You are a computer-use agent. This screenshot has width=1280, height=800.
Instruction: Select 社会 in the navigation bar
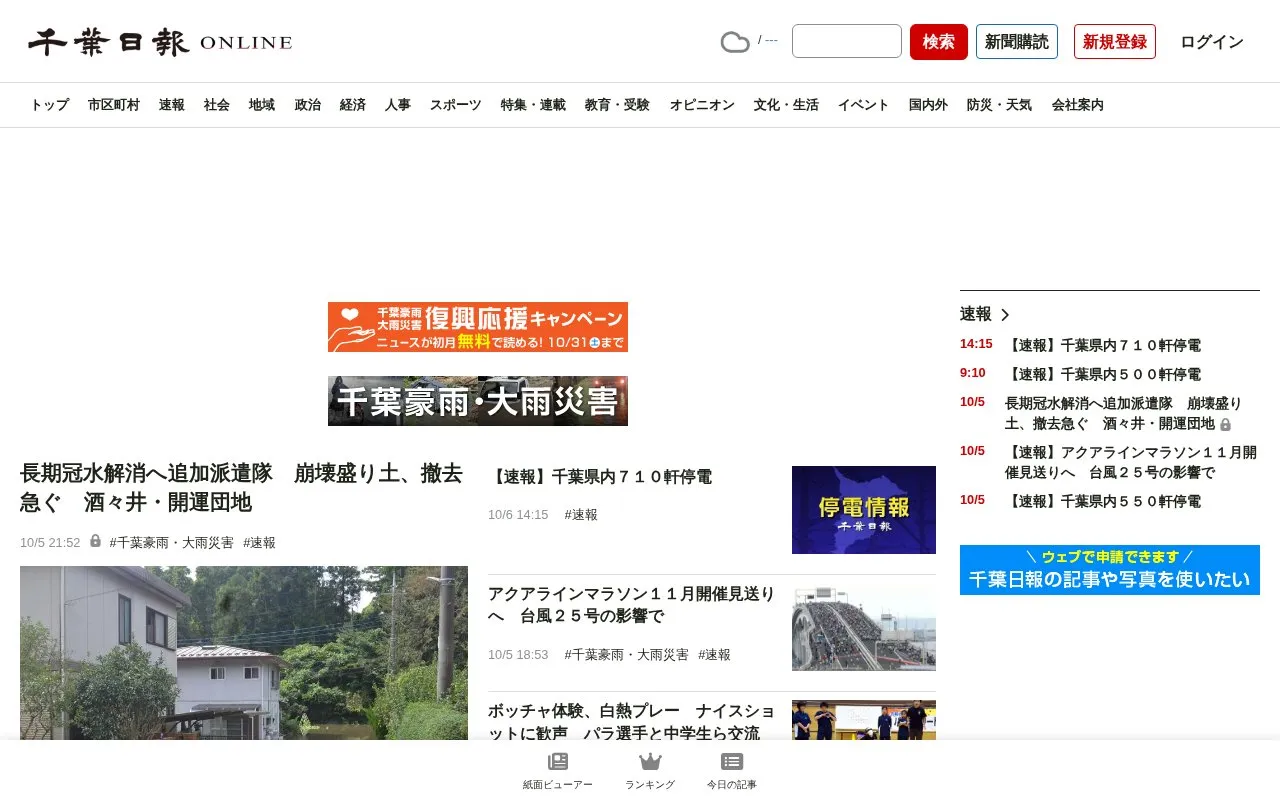(x=217, y=105)
